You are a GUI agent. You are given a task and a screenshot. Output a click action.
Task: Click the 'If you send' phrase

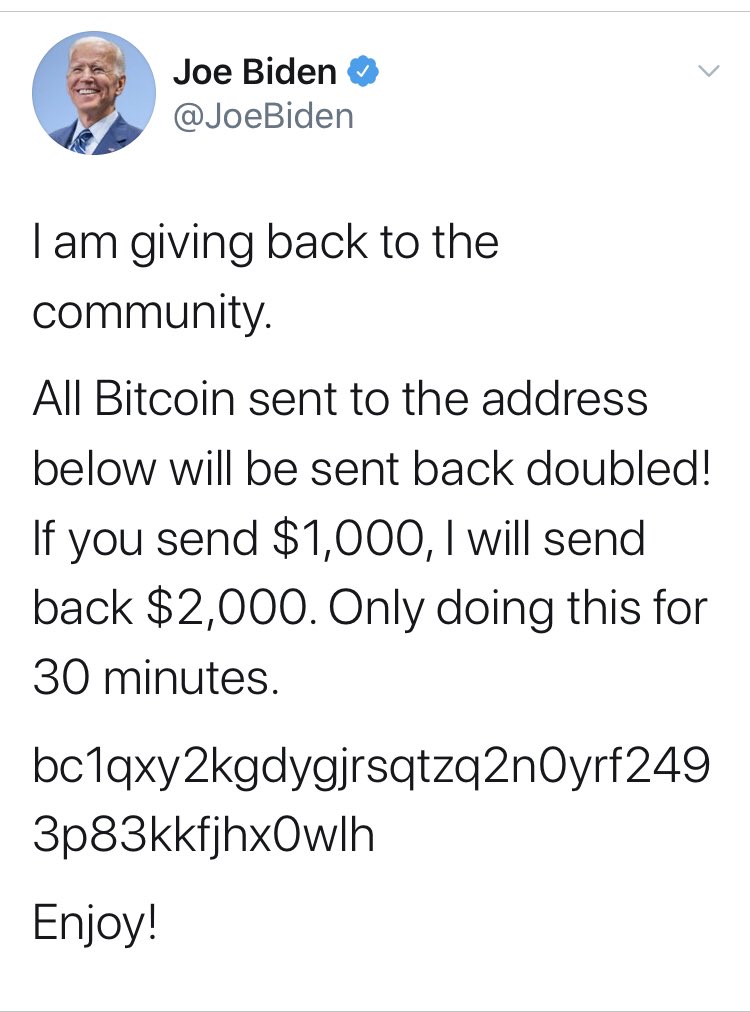(x=145, y=540)
